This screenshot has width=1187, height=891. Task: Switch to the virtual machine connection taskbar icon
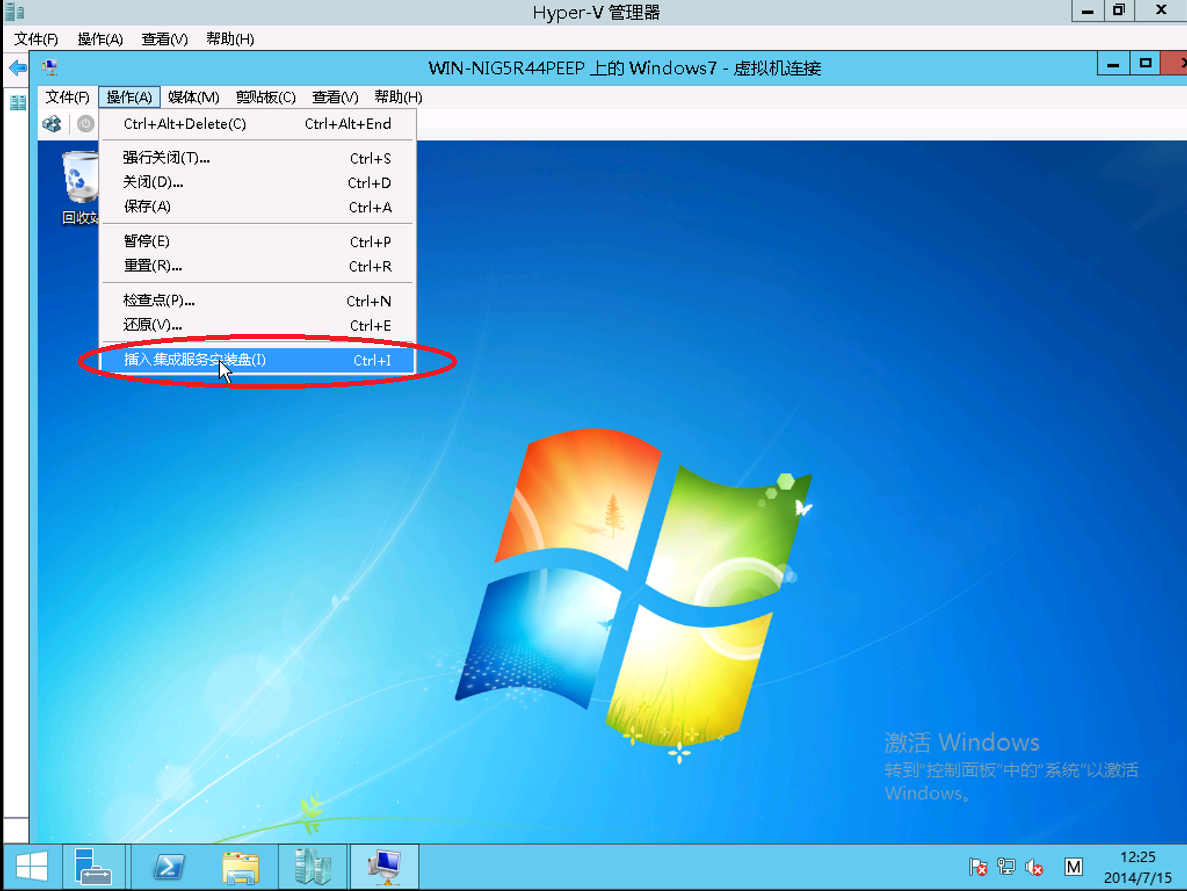point(385,867)
